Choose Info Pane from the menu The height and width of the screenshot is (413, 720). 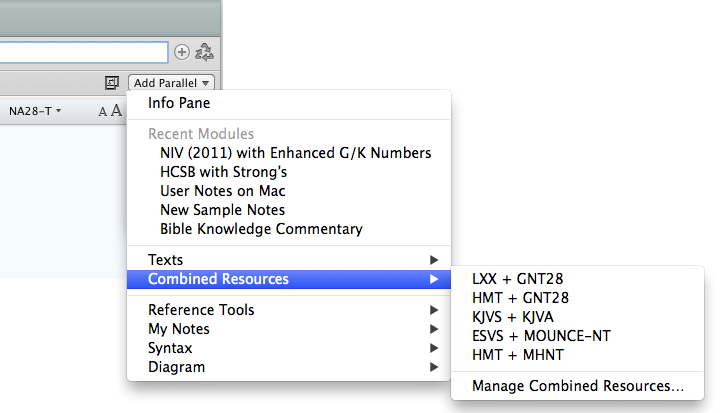[x=179, y=103]
